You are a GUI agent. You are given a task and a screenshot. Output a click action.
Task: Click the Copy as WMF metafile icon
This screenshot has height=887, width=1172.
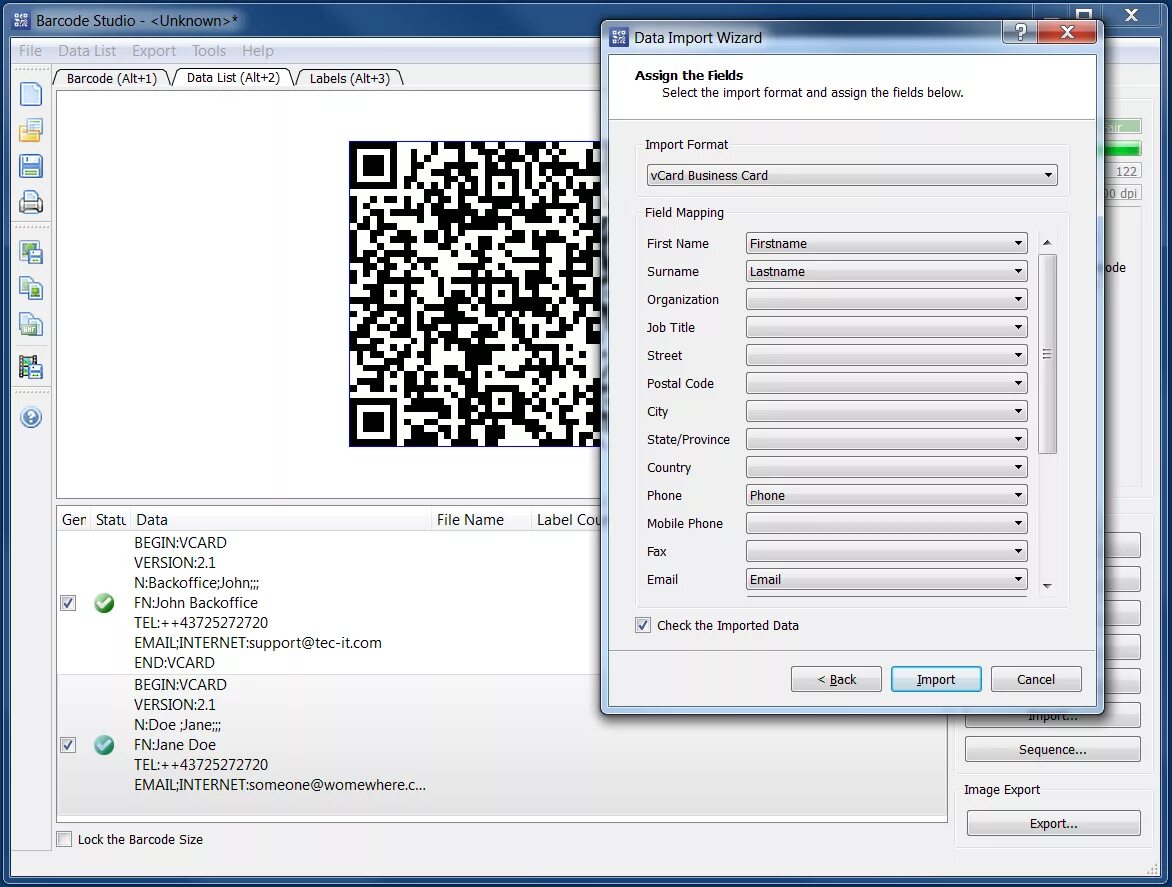(31, 324)
